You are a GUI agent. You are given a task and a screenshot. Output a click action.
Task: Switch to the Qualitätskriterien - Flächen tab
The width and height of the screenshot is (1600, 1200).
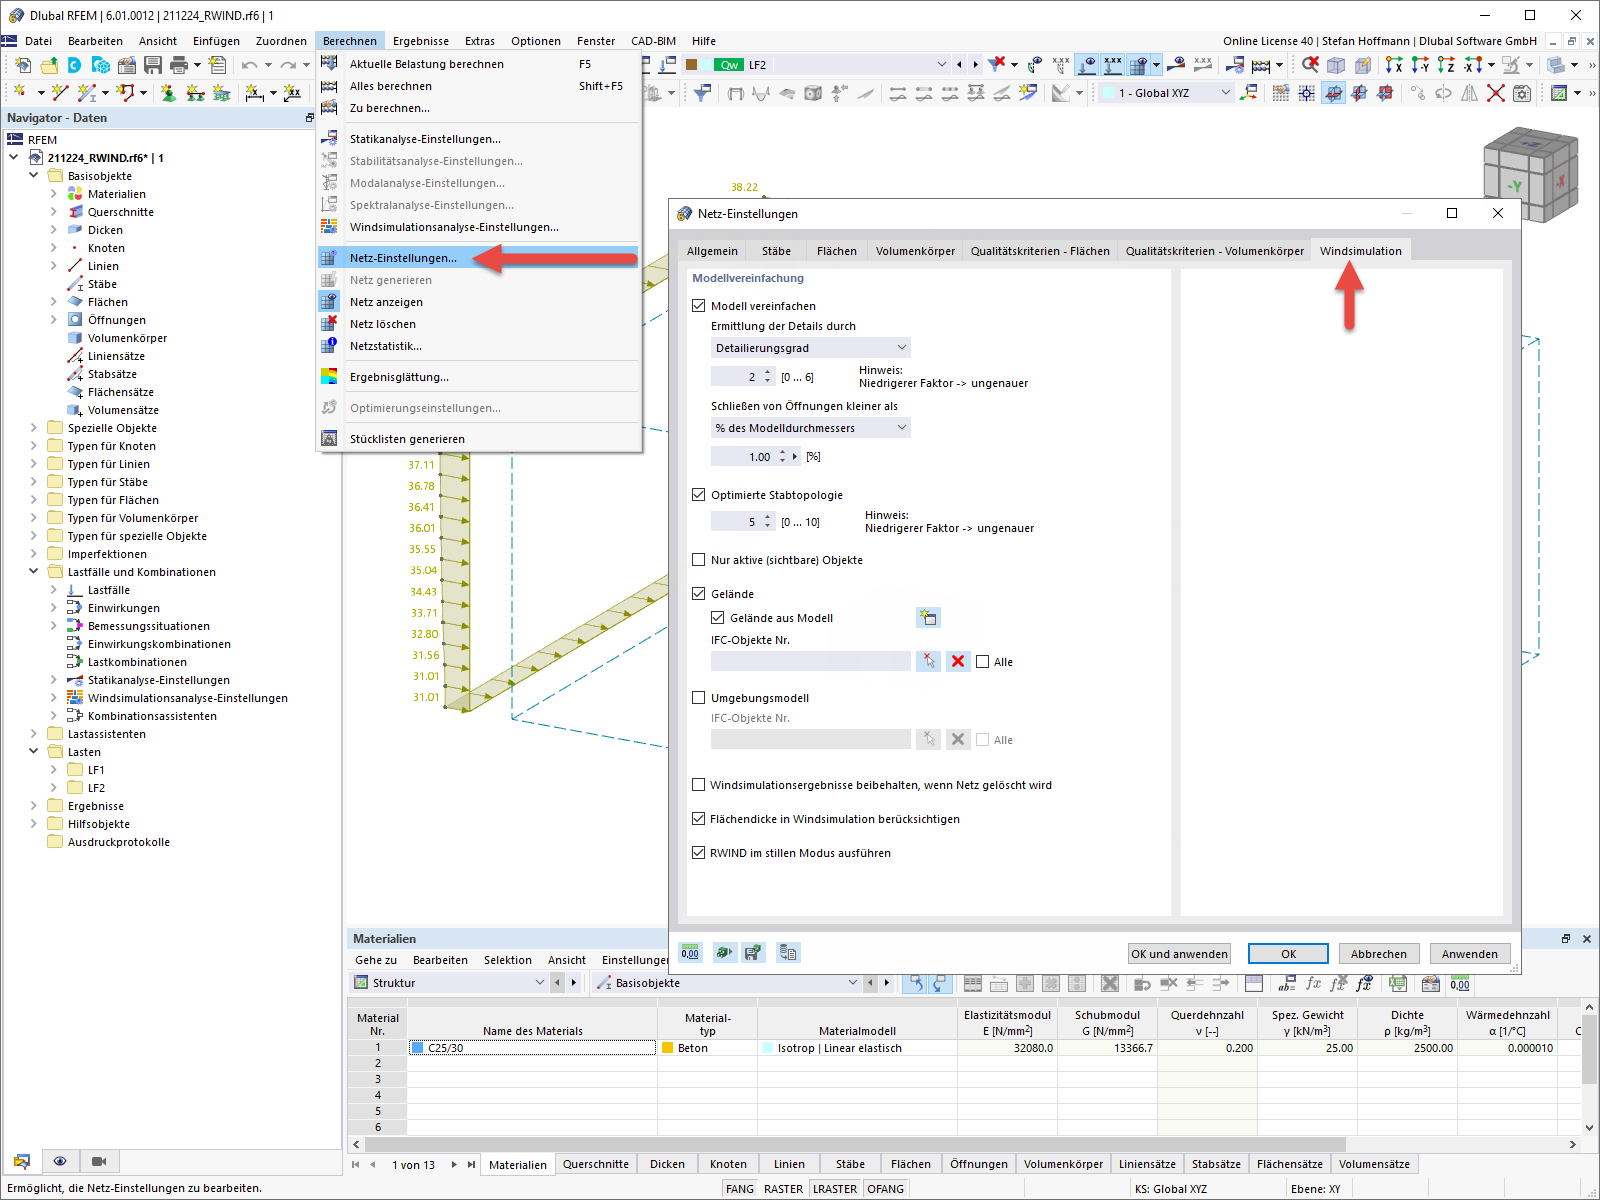click(1040, 250)
